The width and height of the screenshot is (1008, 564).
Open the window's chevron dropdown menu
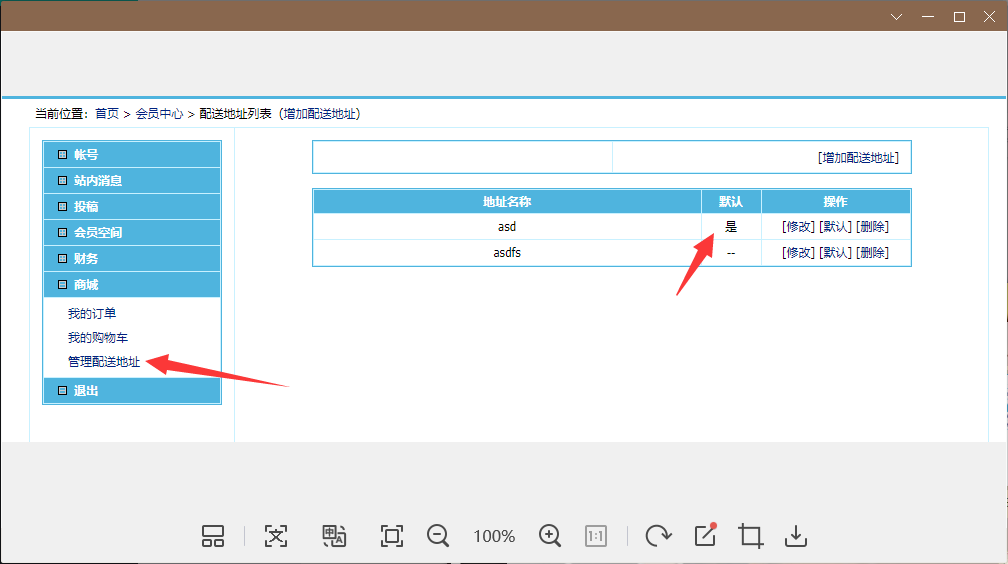[896, 16]
